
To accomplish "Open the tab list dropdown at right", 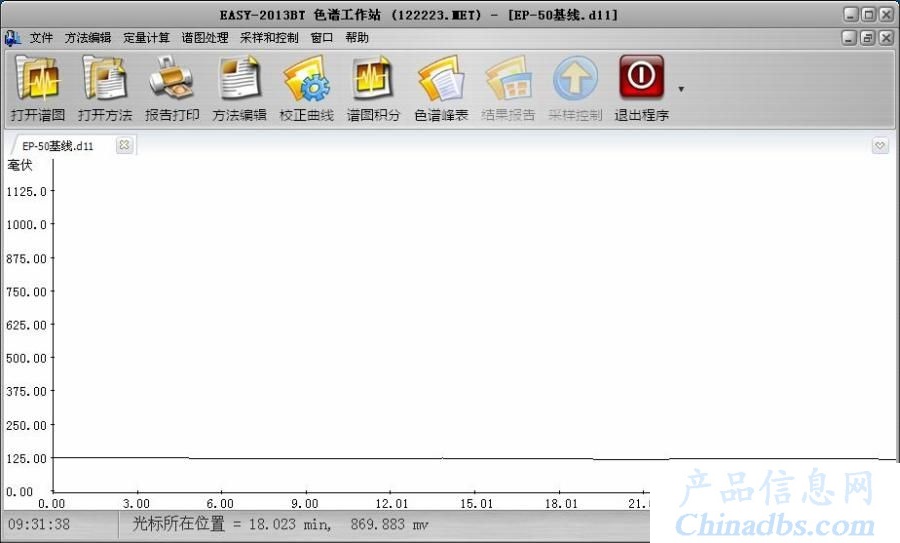I will [880, 146].
